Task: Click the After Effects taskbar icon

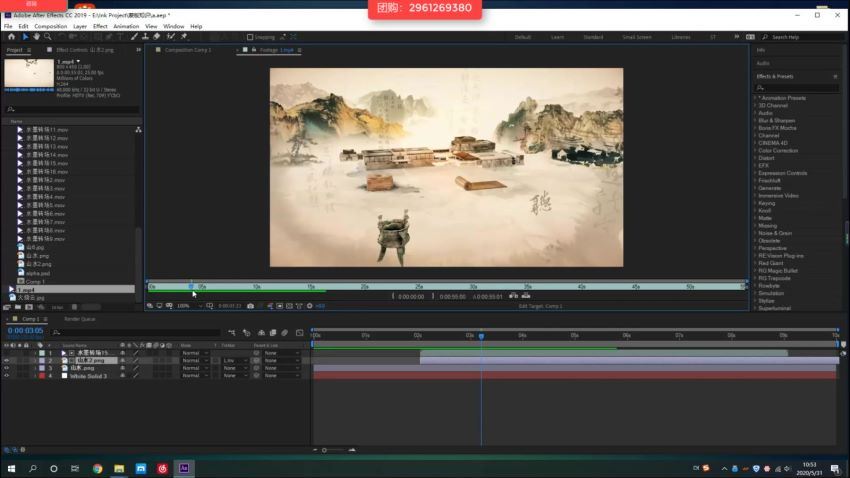Action: (x=184, y=468)
